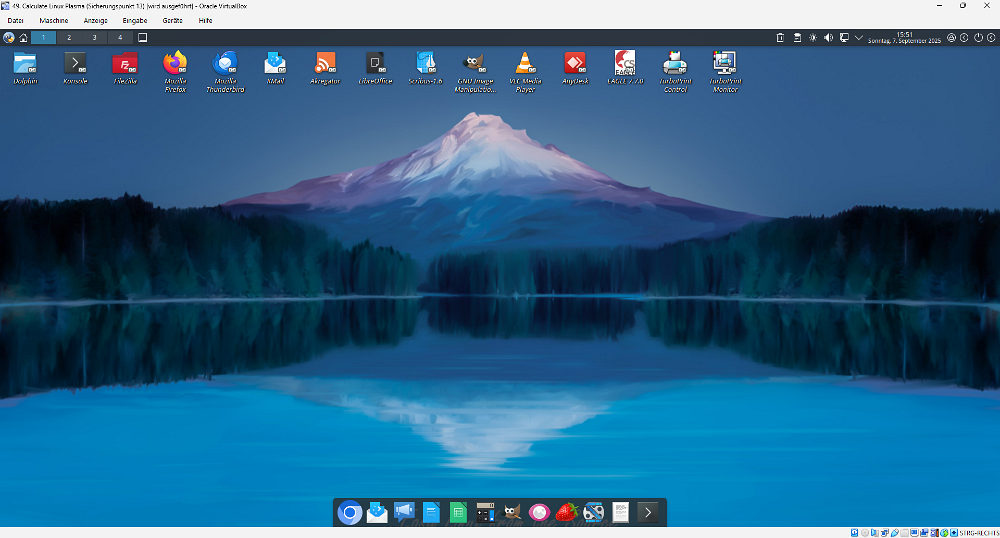Click the strawberry icon in the dock
Screen dimensions: 1000x538
coord(566,513)
